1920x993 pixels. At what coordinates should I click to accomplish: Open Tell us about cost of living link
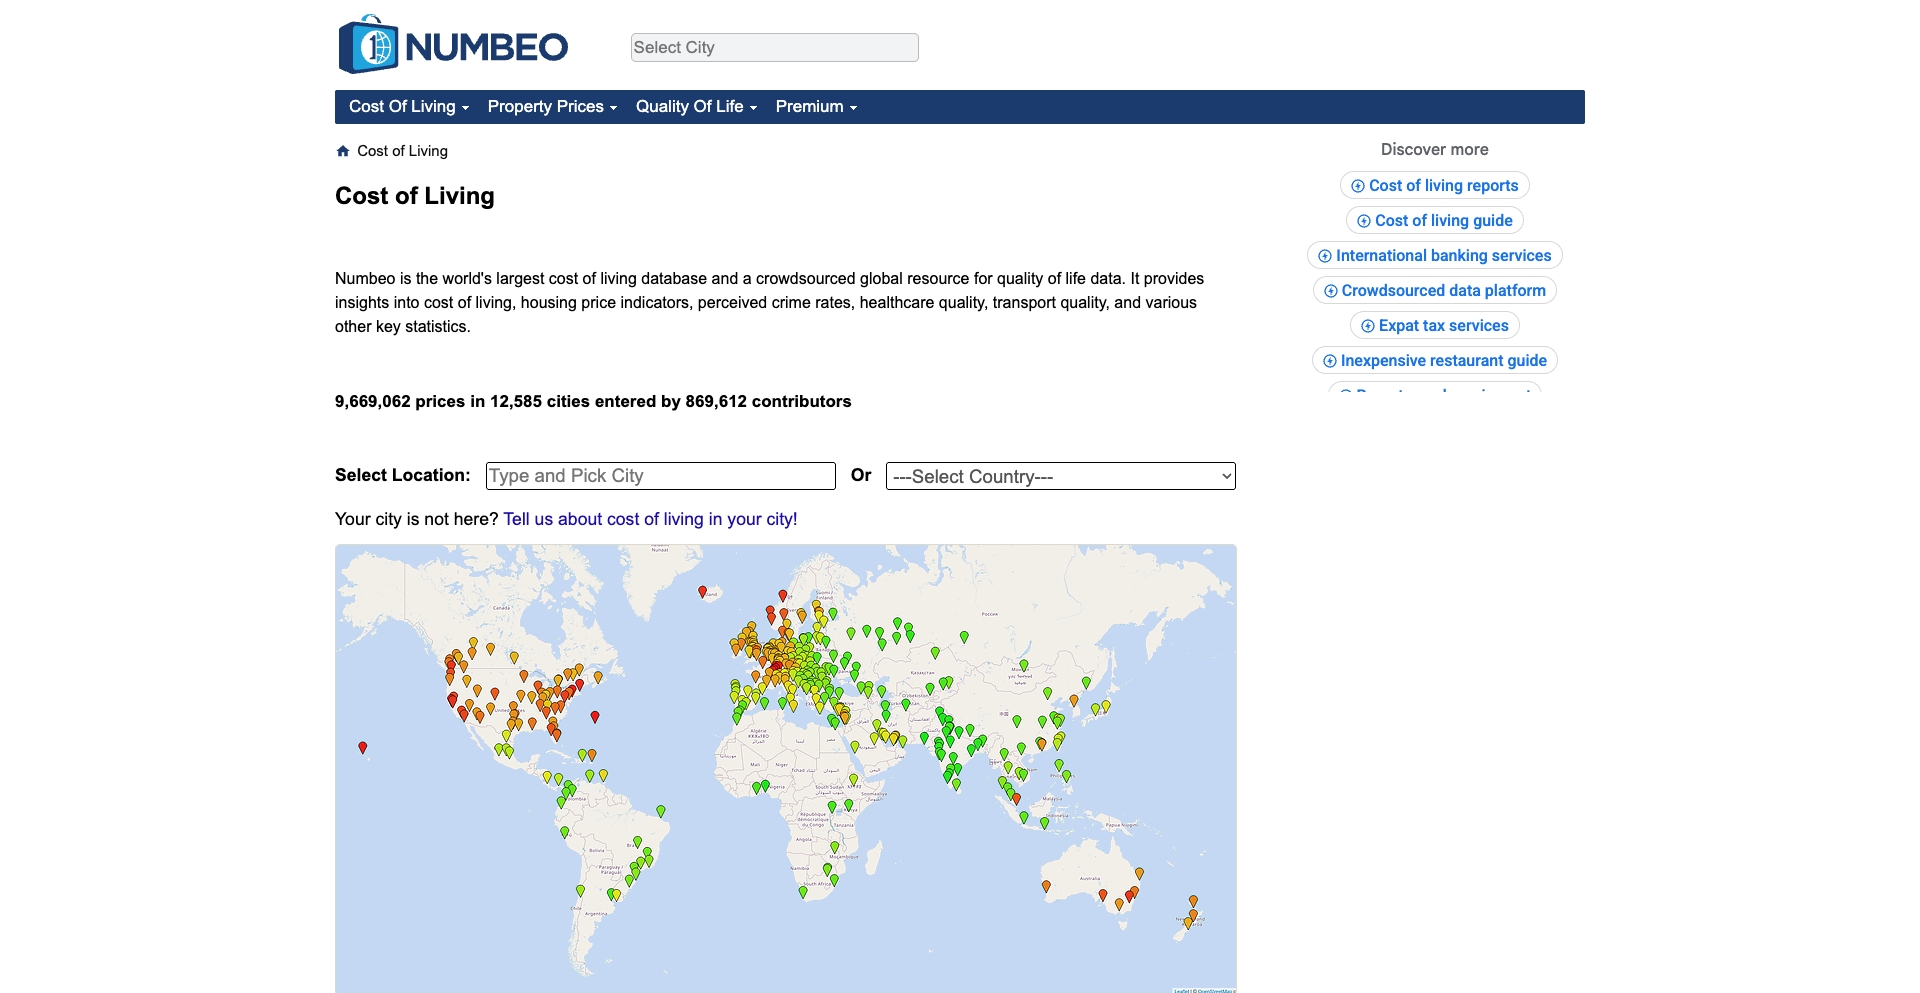tap(649, 519)
